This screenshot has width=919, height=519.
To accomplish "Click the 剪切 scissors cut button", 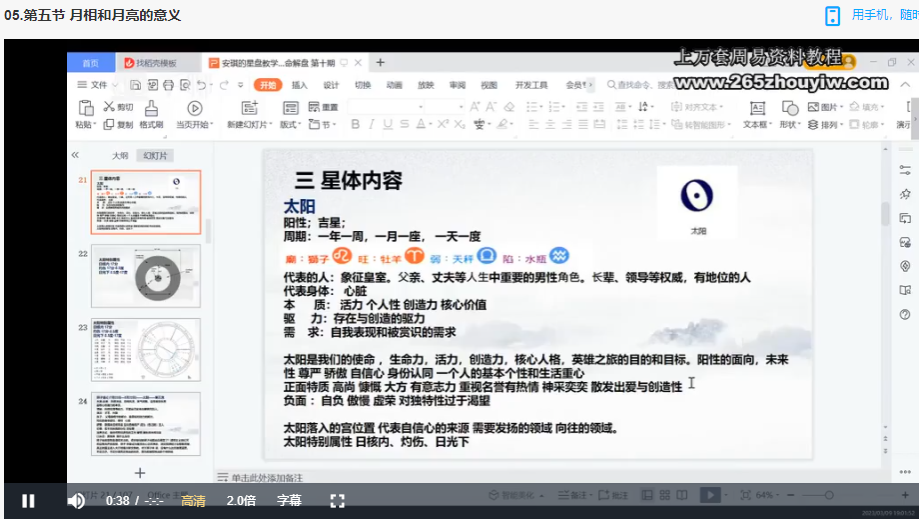I will click(x=118, y=107).
